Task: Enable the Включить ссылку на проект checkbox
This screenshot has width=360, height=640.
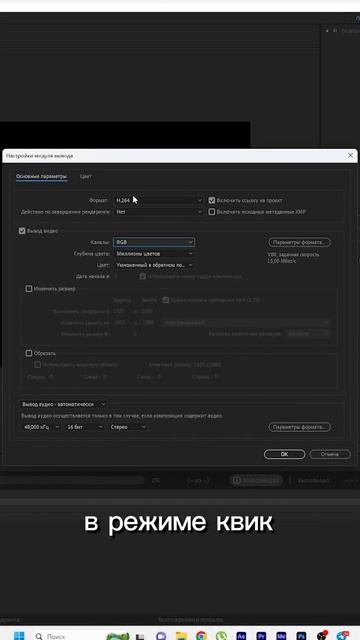Action: pyautogui.click(x=212, y=200)
